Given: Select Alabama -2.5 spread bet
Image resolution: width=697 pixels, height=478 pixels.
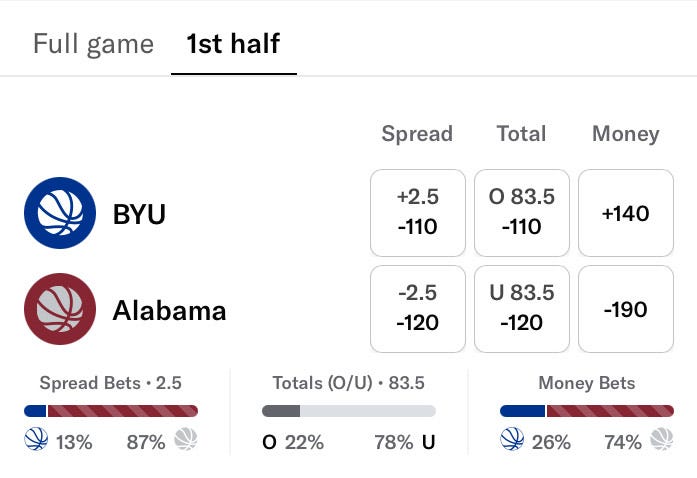Looking at the screenshot, I should (x=418, y=309).
